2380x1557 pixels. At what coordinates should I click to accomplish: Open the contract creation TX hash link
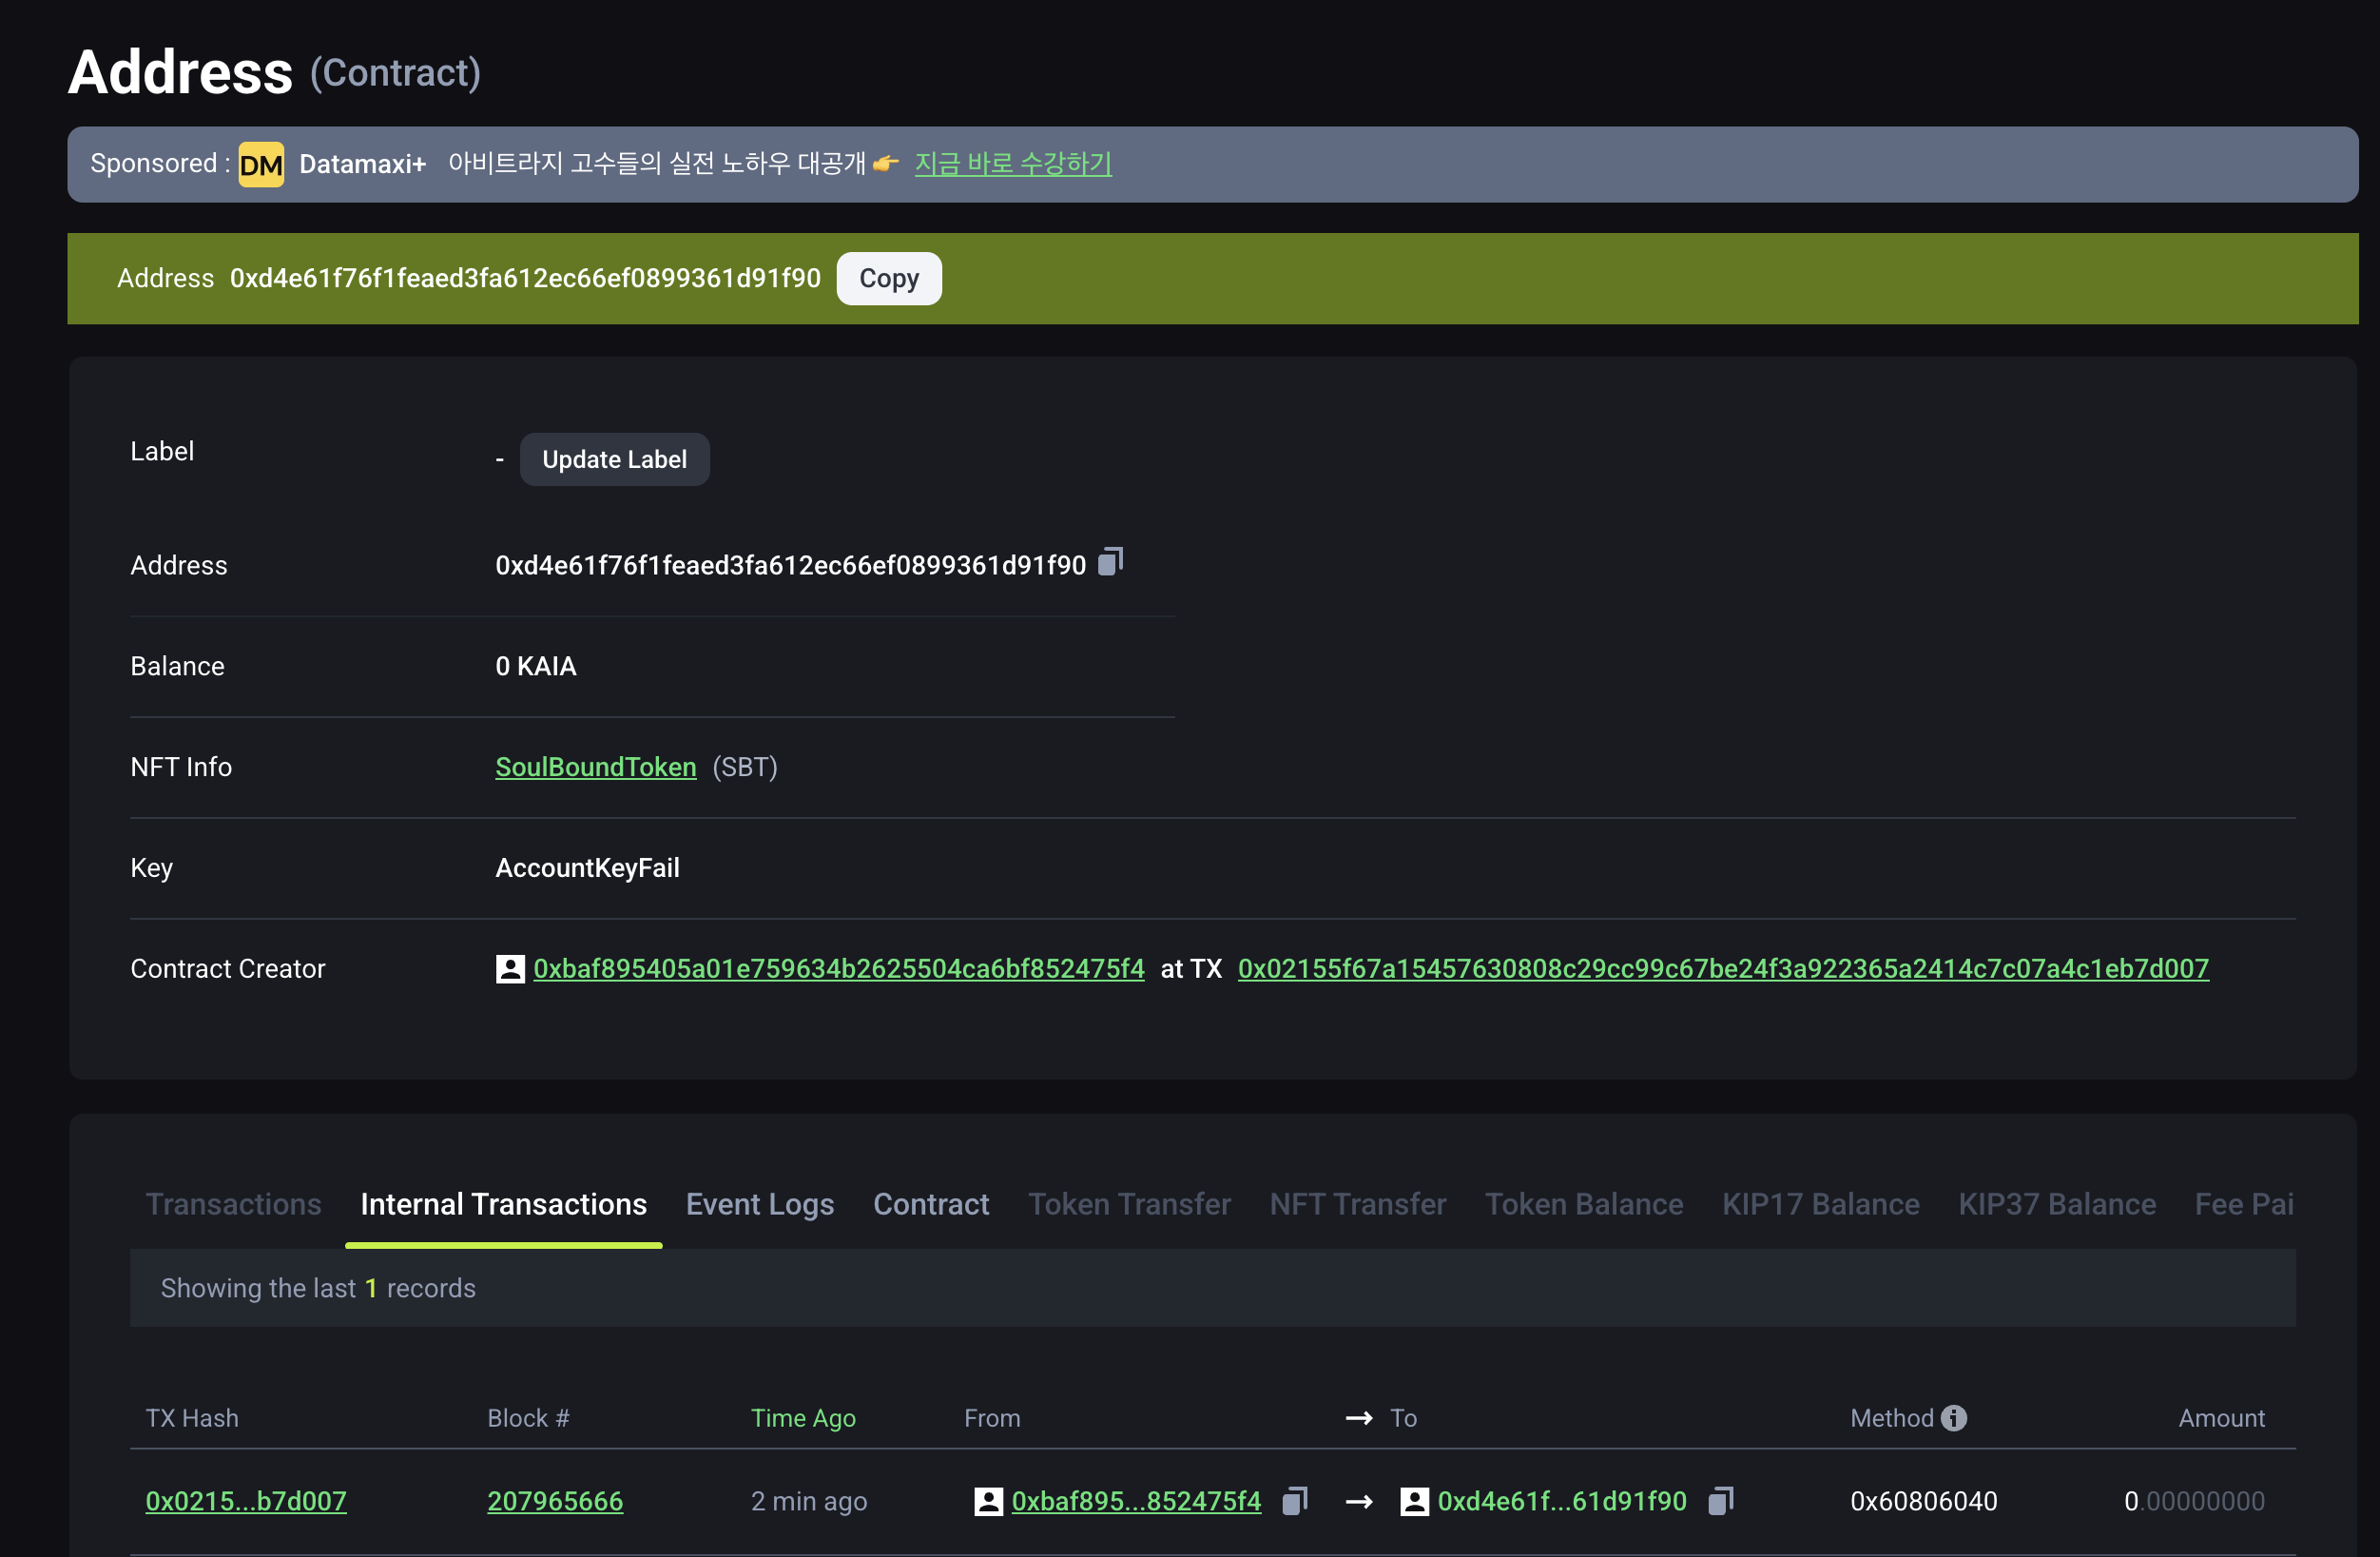coord(1722,968)
